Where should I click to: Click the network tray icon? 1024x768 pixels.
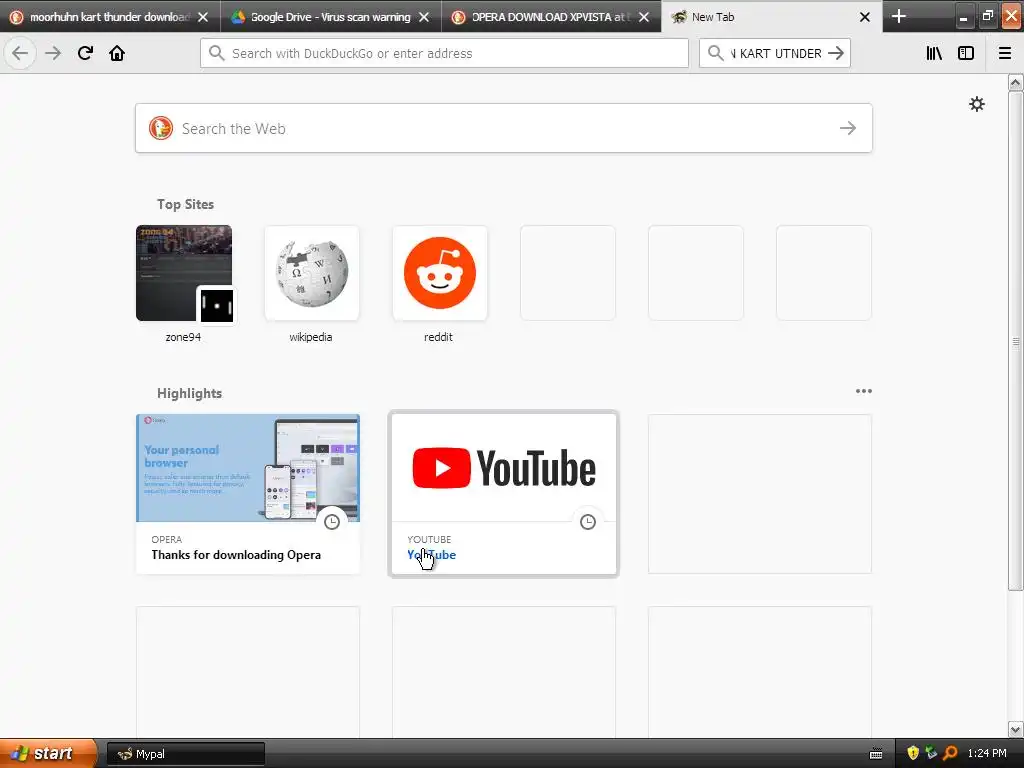(x=931, y=753)
